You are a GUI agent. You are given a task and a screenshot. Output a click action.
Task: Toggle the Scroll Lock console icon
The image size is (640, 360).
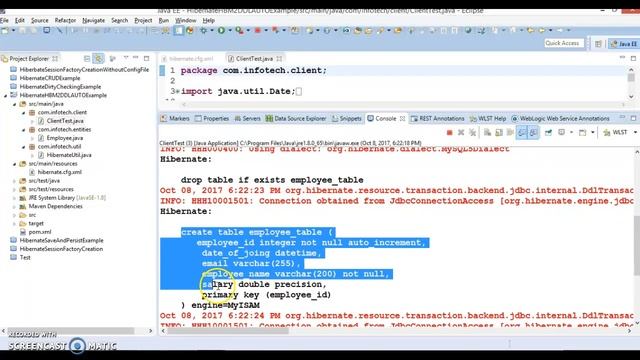point(499,133)
